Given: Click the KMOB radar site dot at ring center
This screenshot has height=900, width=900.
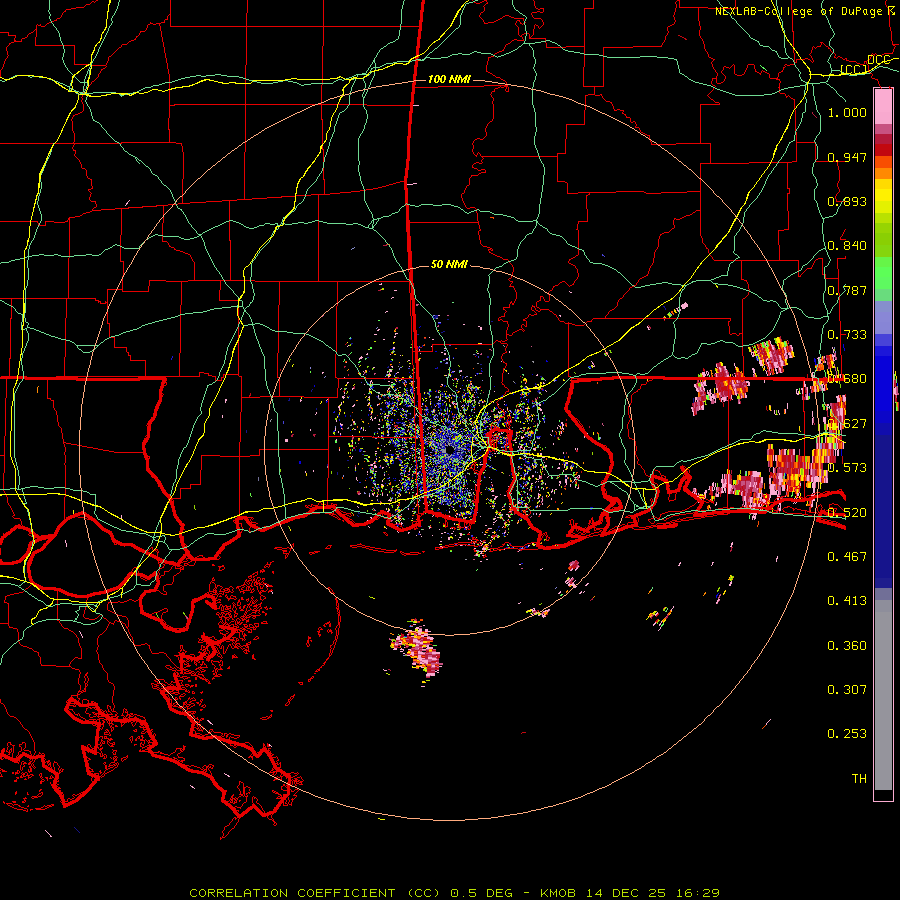Looking at the screenshot, I should [x=450, y=450].
